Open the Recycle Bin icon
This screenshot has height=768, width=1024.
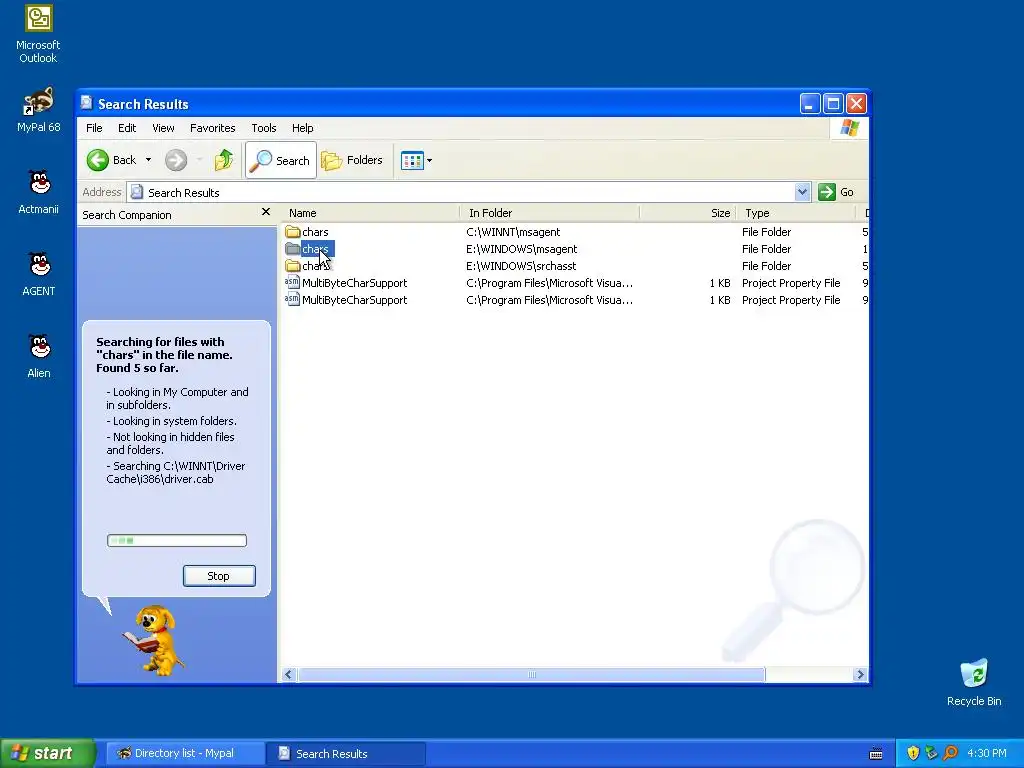click(974, 682)
